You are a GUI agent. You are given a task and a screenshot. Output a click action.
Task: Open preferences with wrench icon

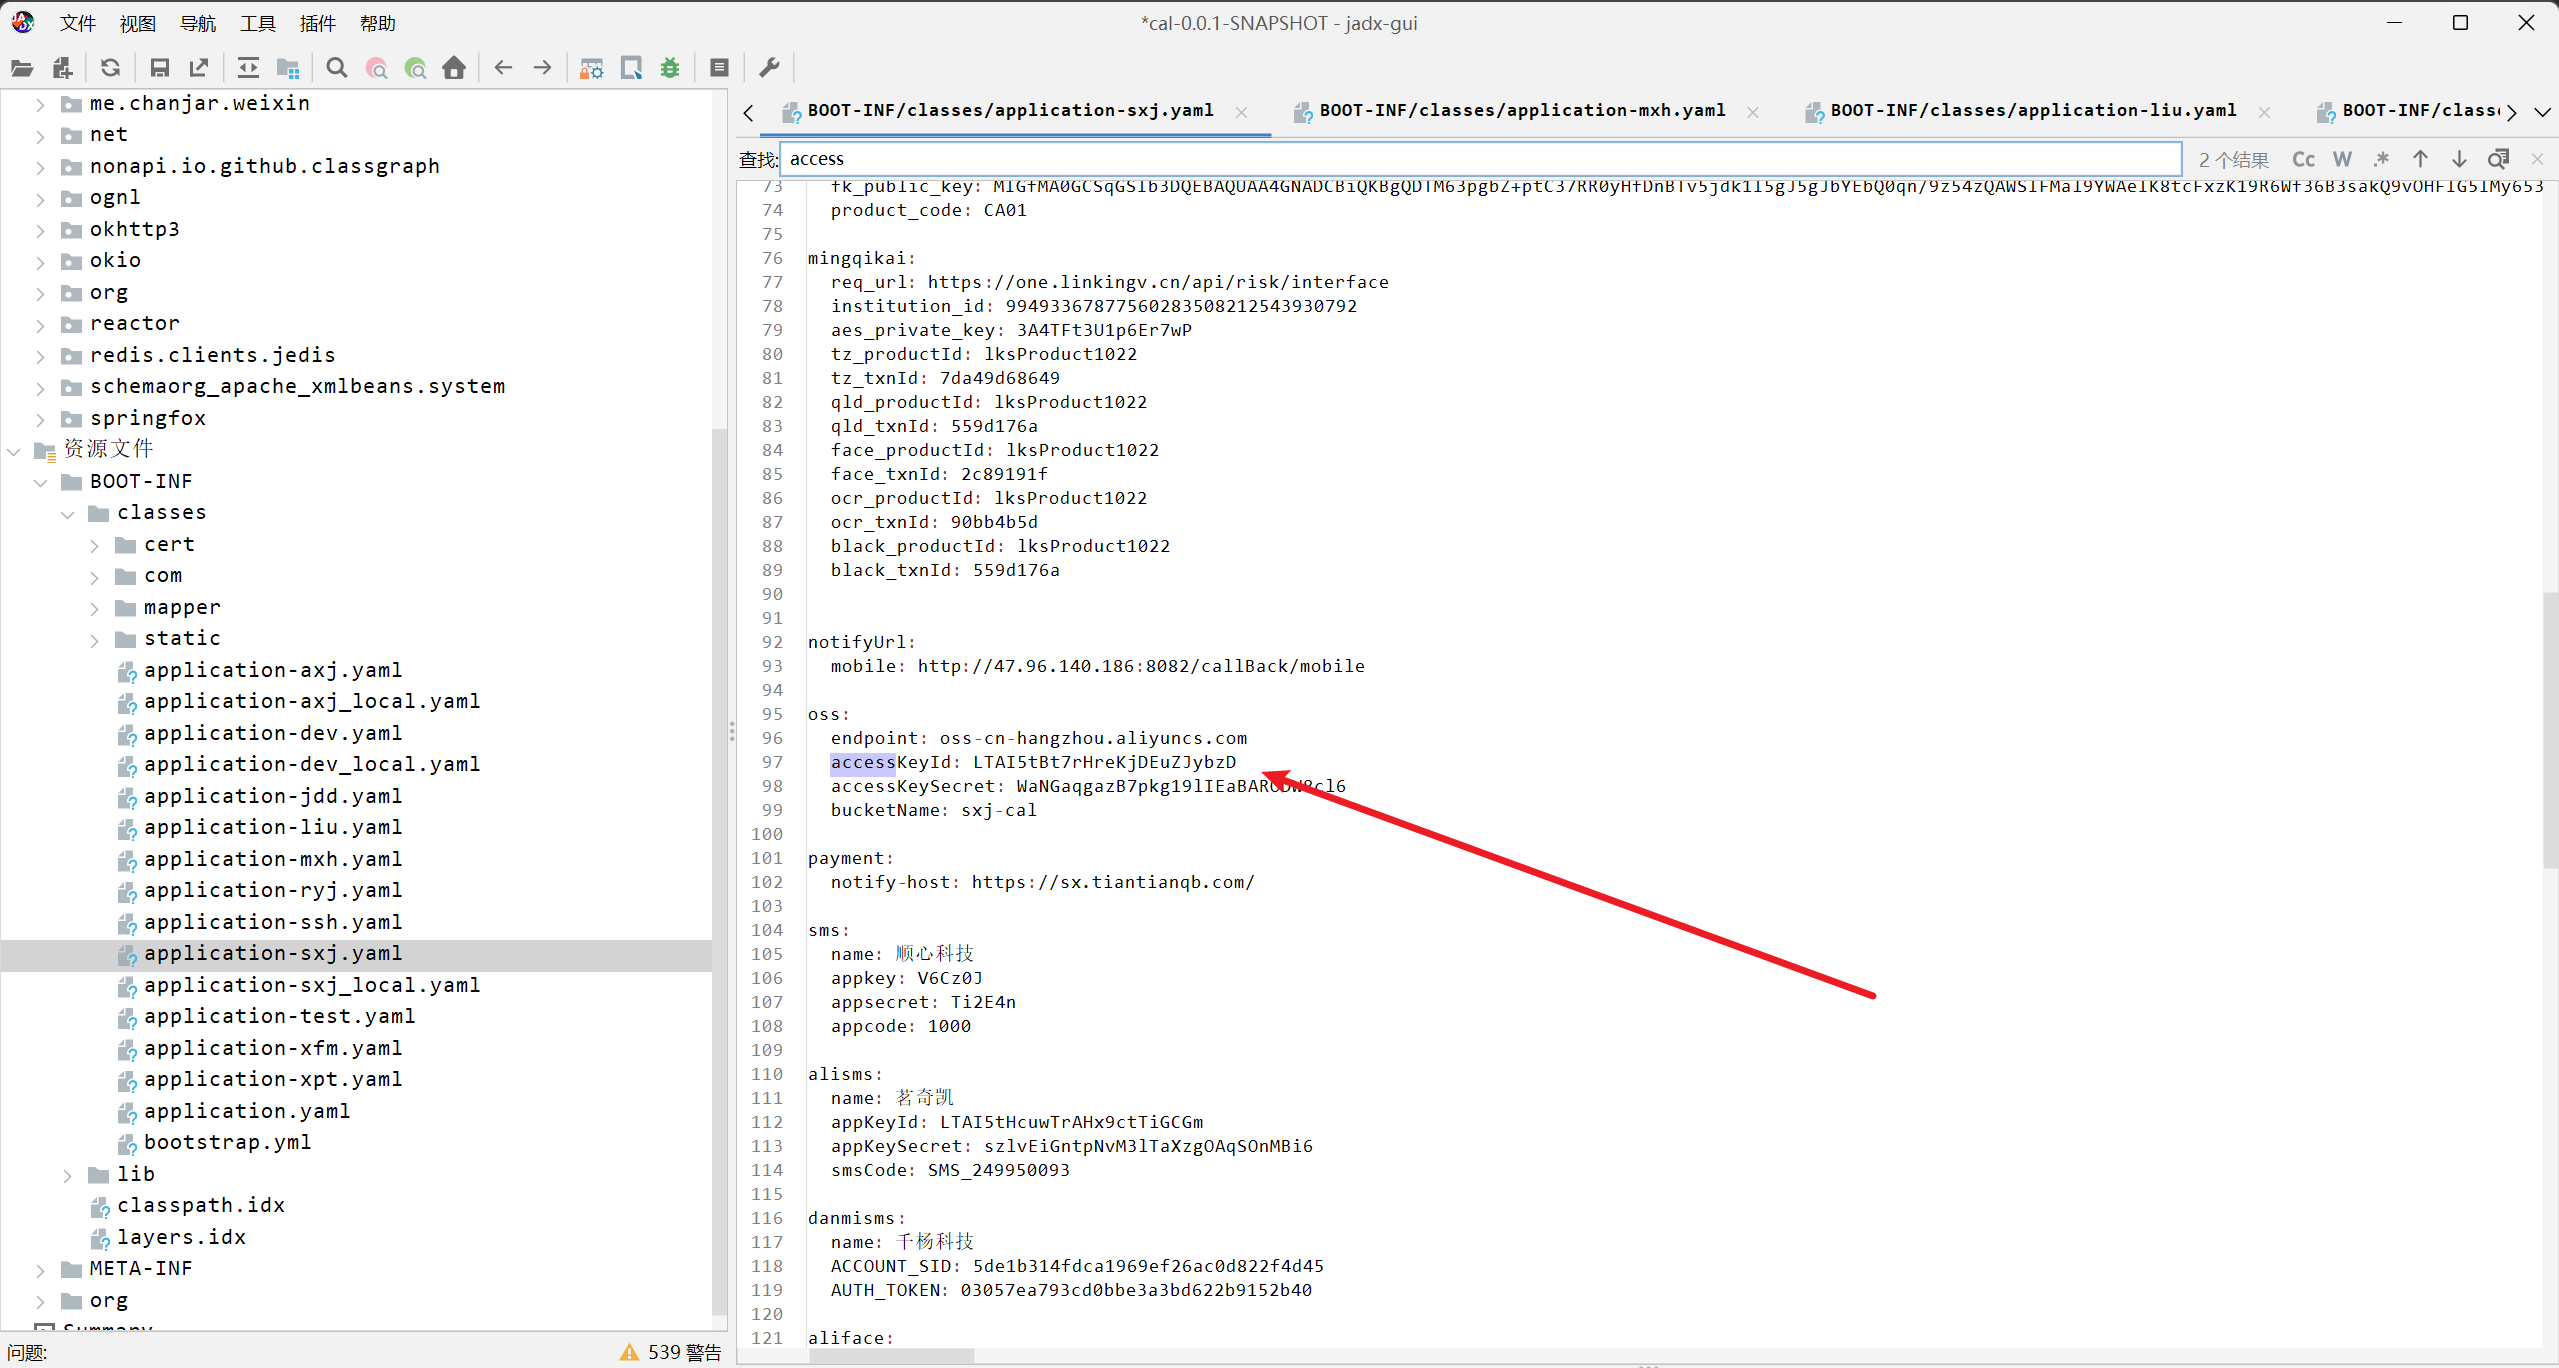click(x=769, y=68)
